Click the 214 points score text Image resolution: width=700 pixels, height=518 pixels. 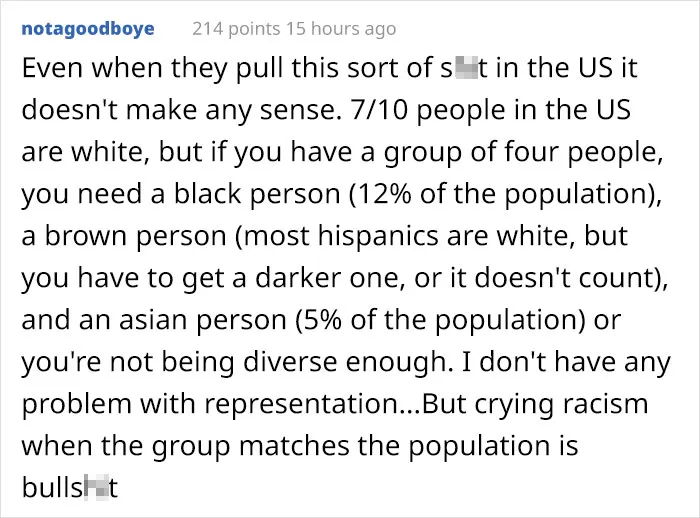pyautogui.click(x=236, y=29)
